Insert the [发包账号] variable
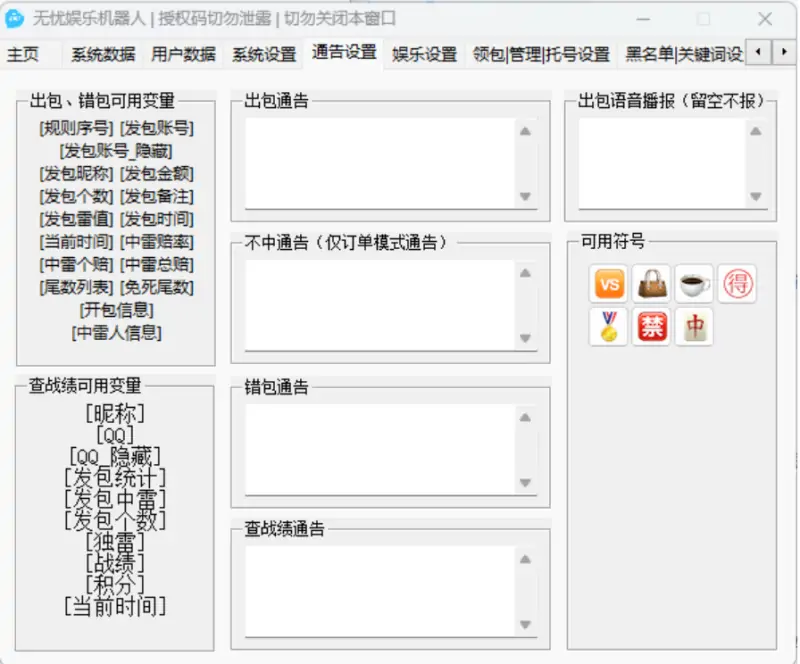 click(157, 128)
